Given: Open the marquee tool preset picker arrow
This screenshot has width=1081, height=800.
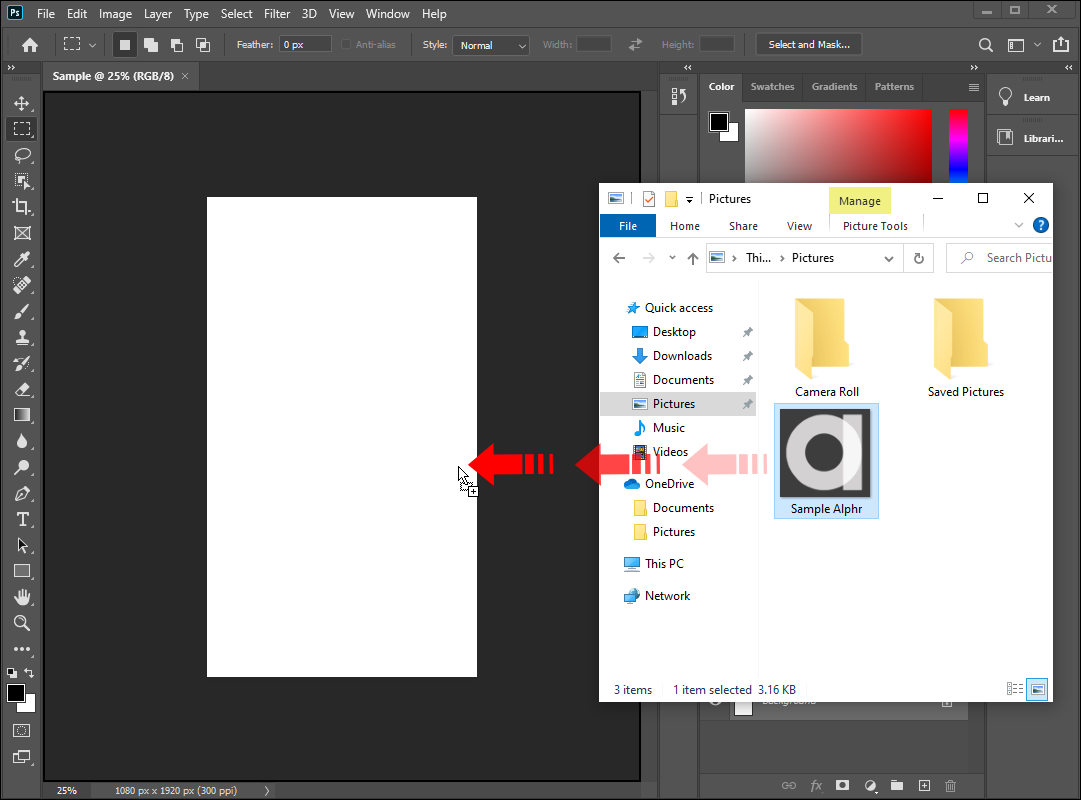Looking at the screenshot, I should 92,46.
